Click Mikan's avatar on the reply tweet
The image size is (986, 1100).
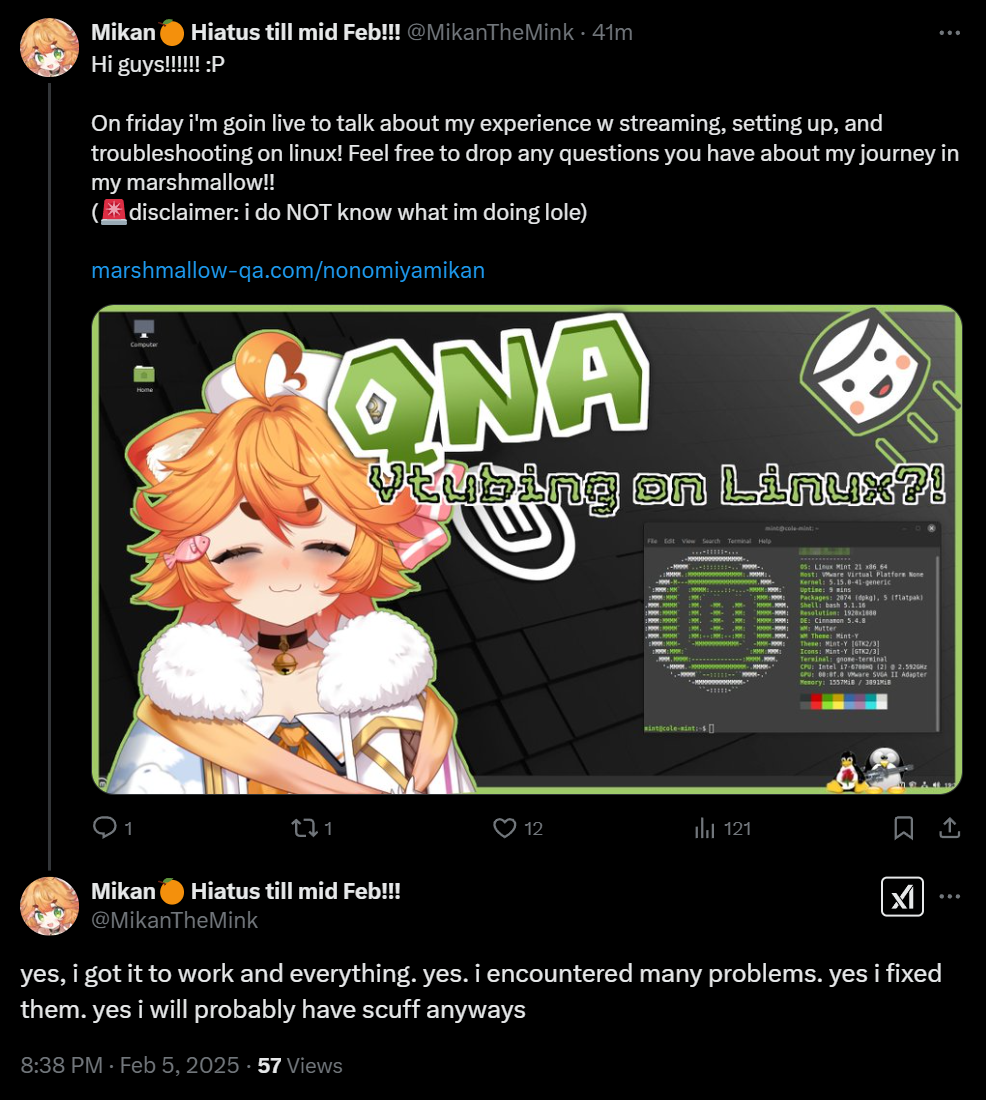click(x=49, y=906)
